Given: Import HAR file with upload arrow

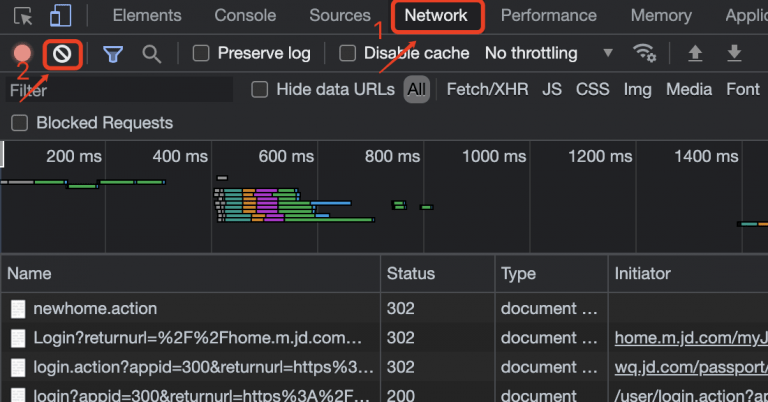Looking at the screenshot, I should tap(696, 53).
